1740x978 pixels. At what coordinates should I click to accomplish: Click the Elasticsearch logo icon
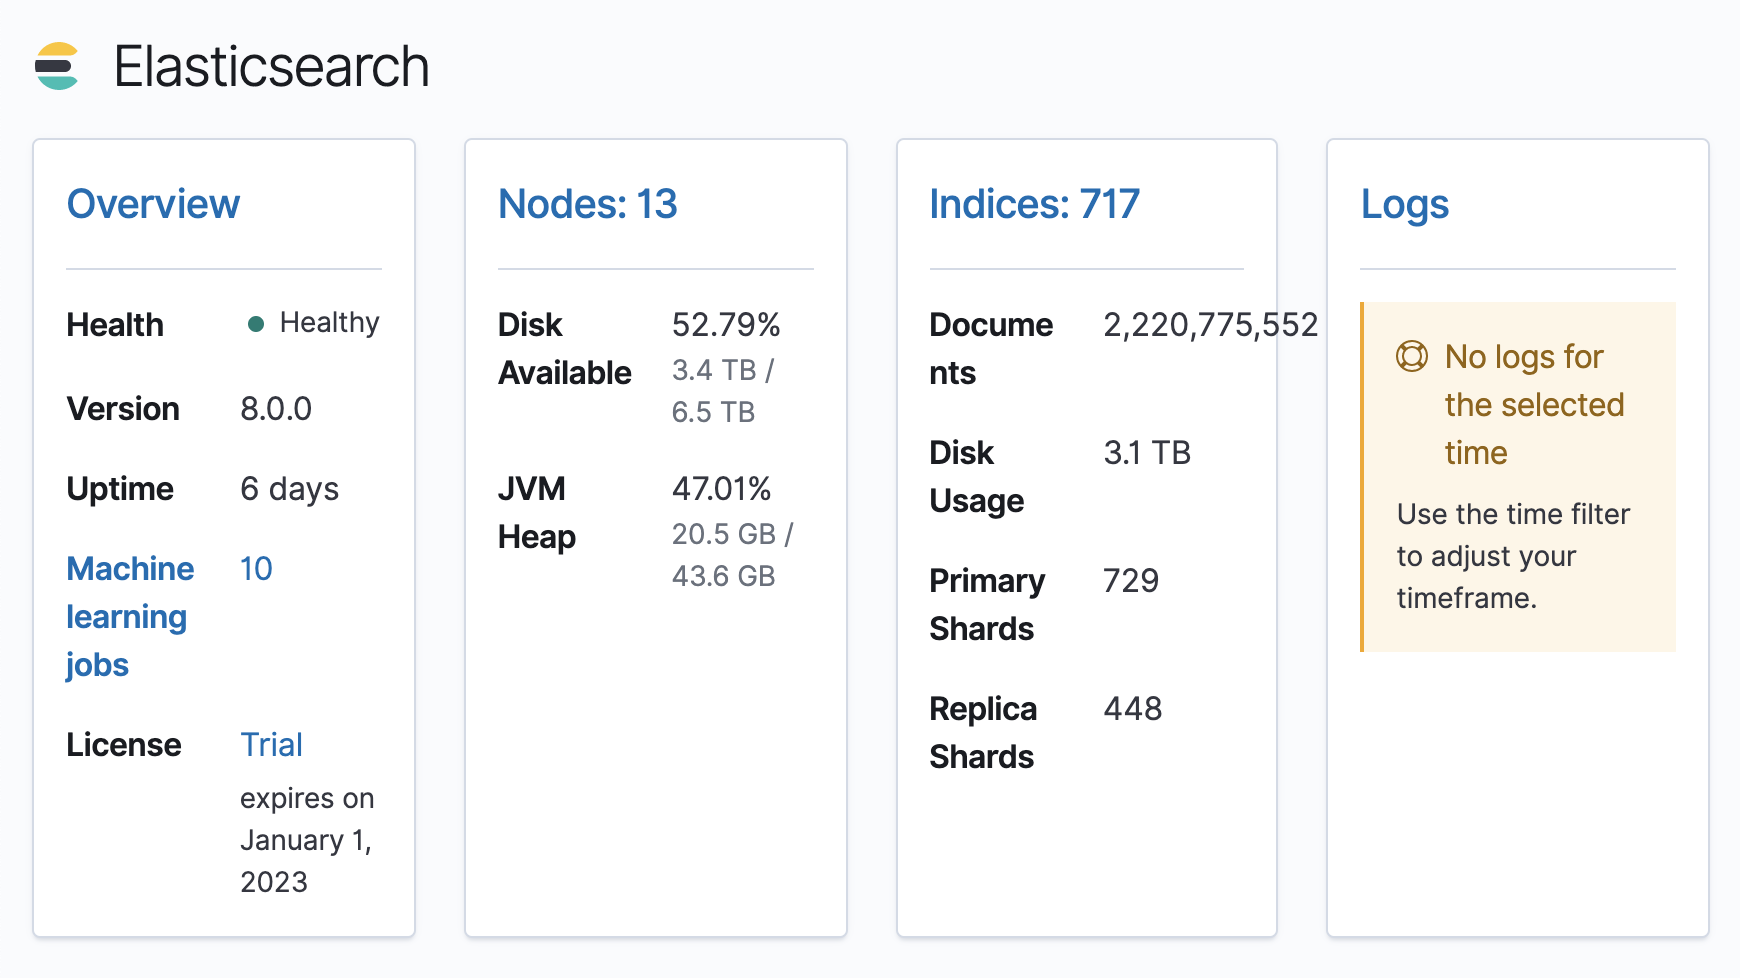(57, 66)
